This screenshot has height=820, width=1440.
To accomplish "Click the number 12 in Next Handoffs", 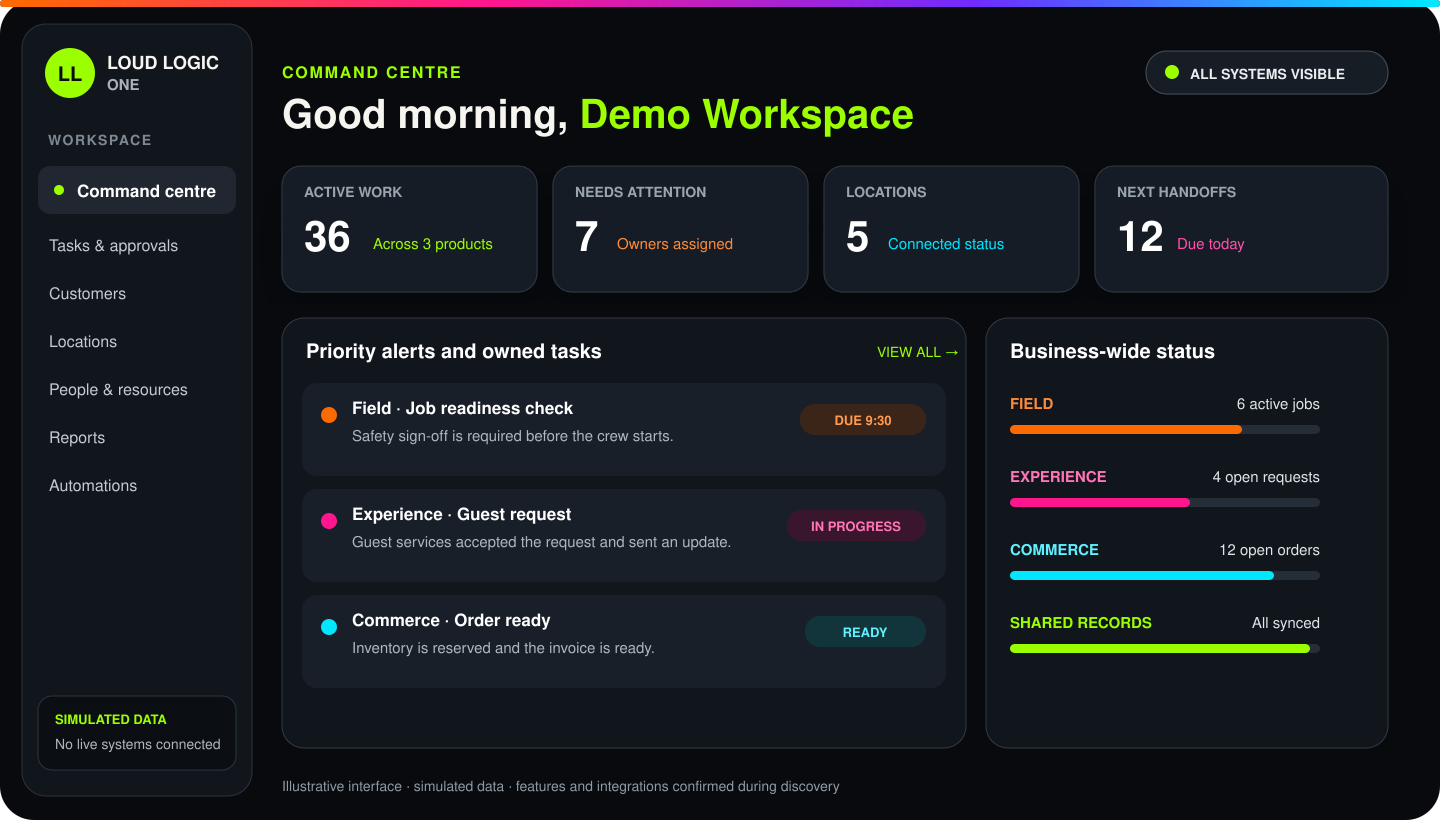I will (x=1140, y=237).
